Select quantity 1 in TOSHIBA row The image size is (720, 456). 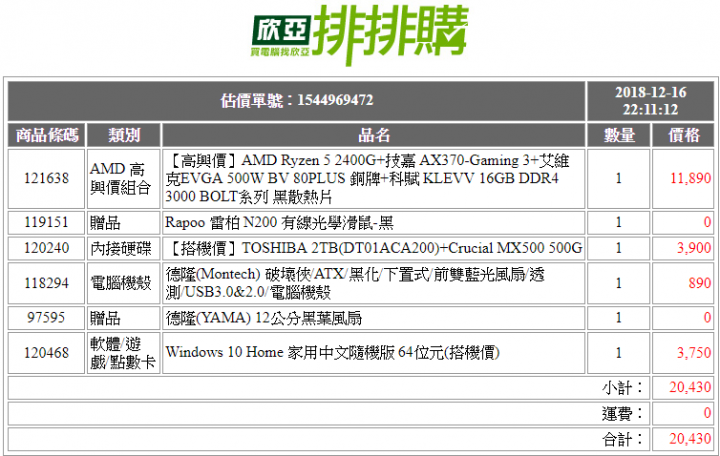(619, 248)
